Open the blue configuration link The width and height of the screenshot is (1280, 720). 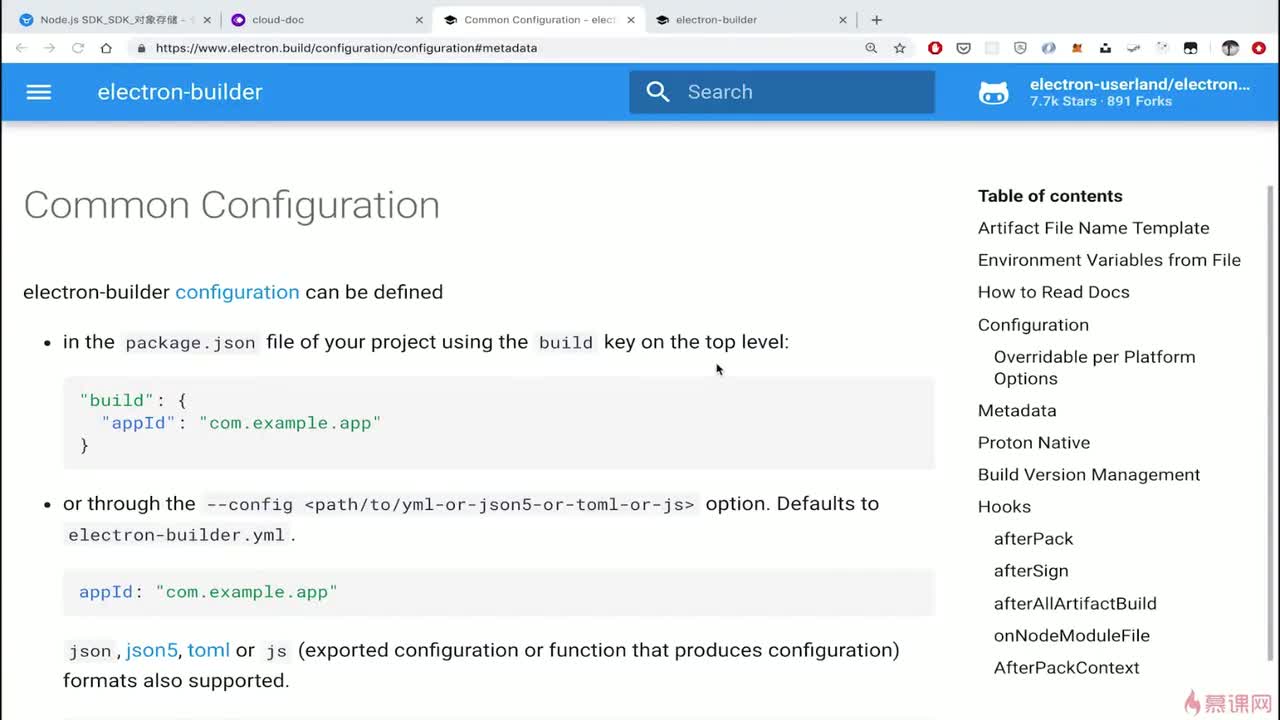(x=237, y=292)
